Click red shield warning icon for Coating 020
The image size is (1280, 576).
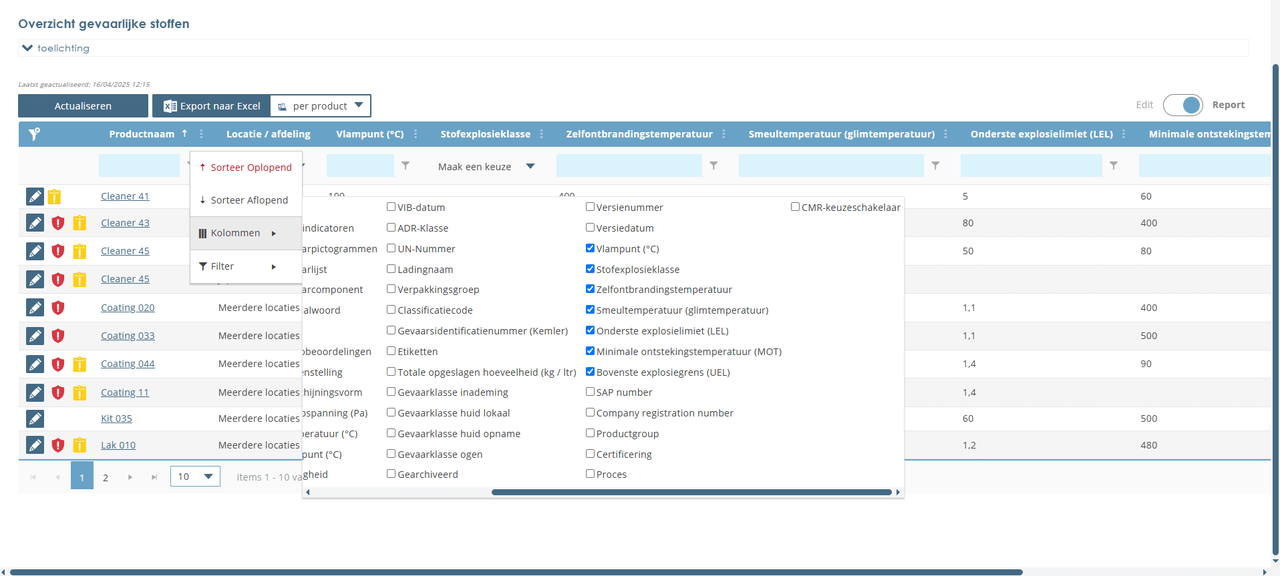click(x=58, y=308)
